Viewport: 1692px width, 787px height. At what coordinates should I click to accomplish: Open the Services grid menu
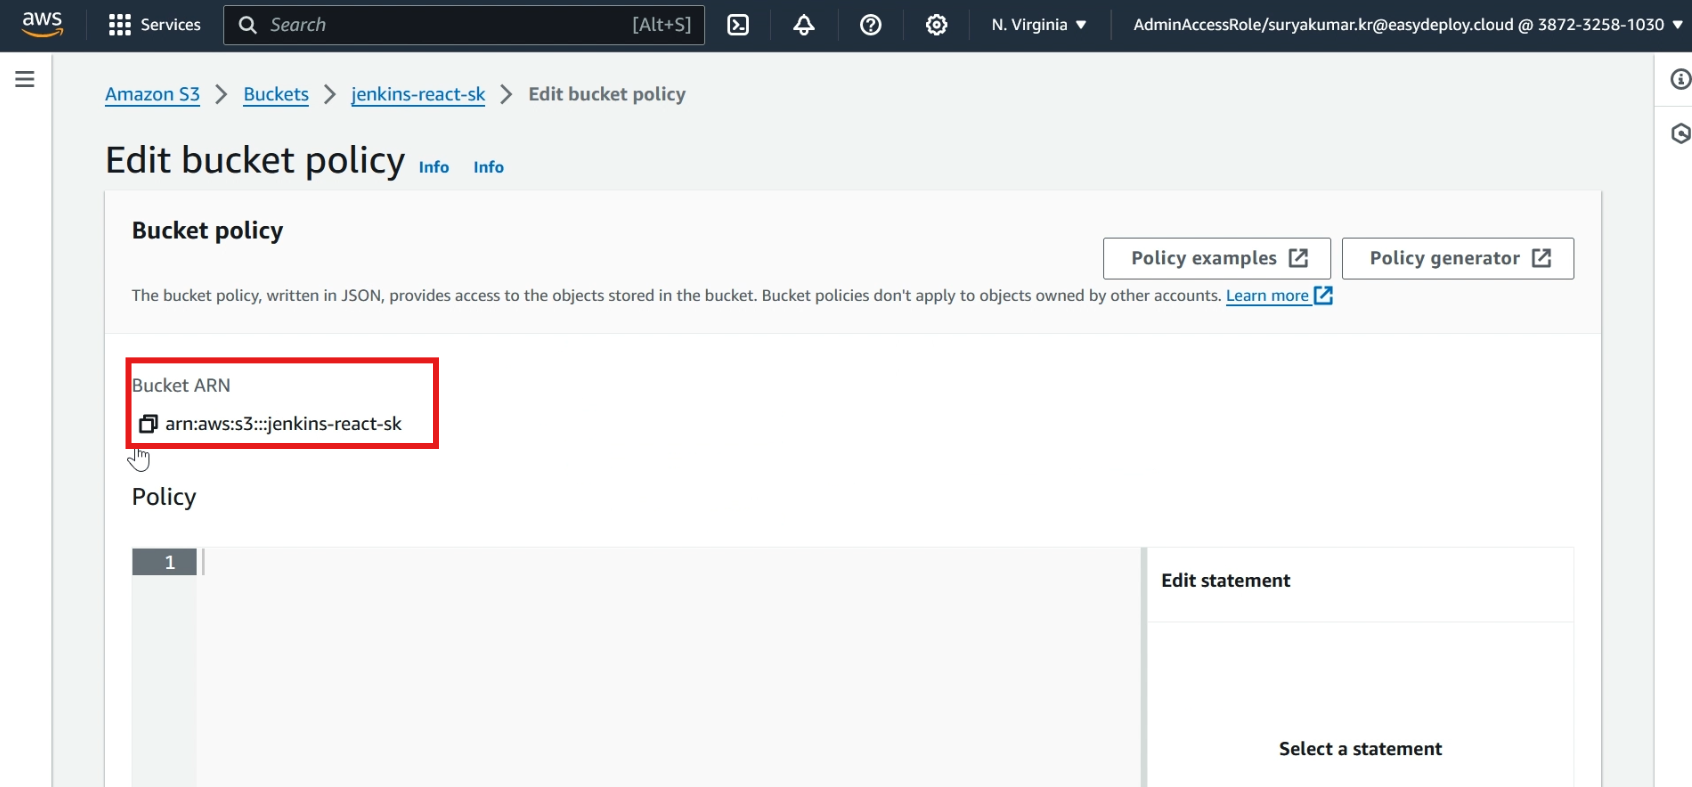pos(154,24)
